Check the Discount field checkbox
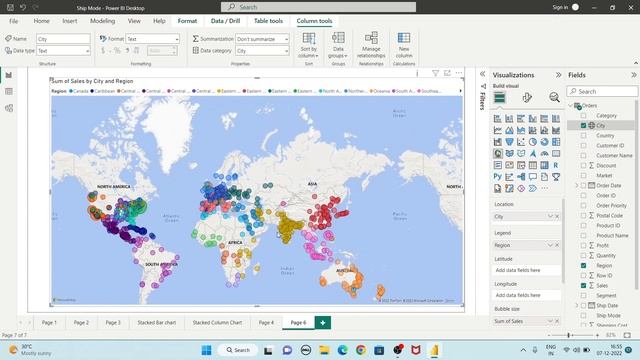 tap(583, 165)
